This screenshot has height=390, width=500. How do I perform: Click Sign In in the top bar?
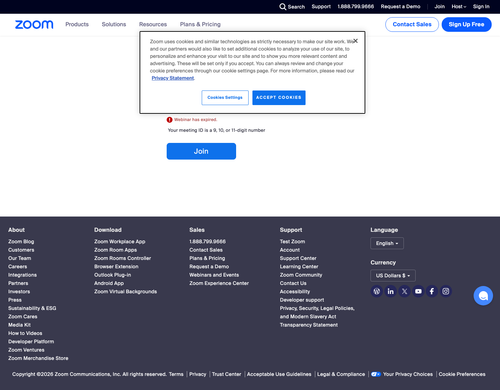(x=481, y=7)
